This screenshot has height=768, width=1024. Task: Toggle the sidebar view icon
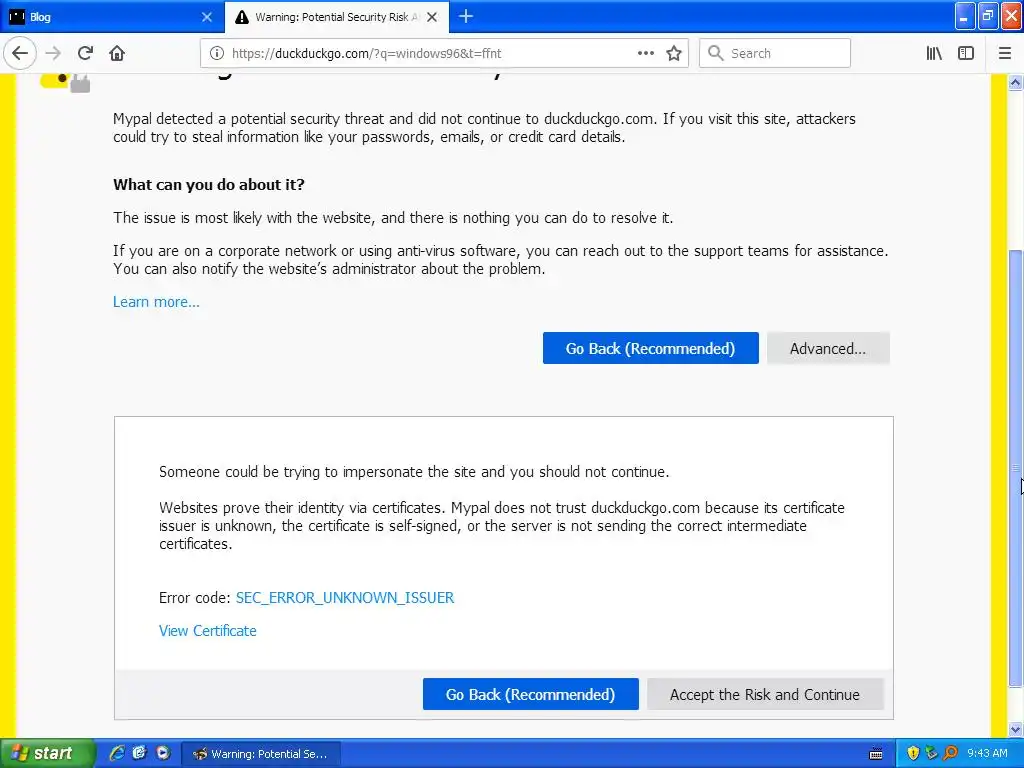click(966, 54)
